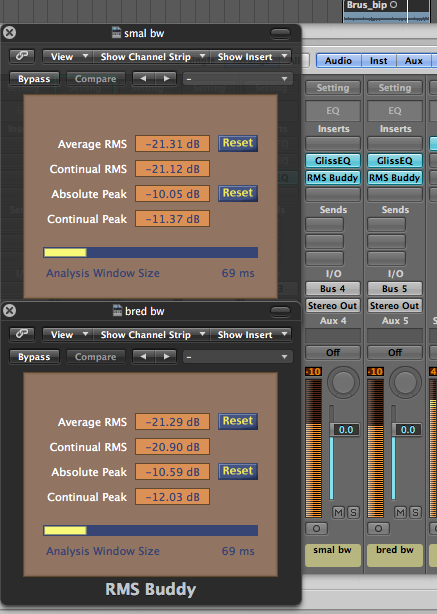Click peak level display on smal bw strip

point(314,371)
